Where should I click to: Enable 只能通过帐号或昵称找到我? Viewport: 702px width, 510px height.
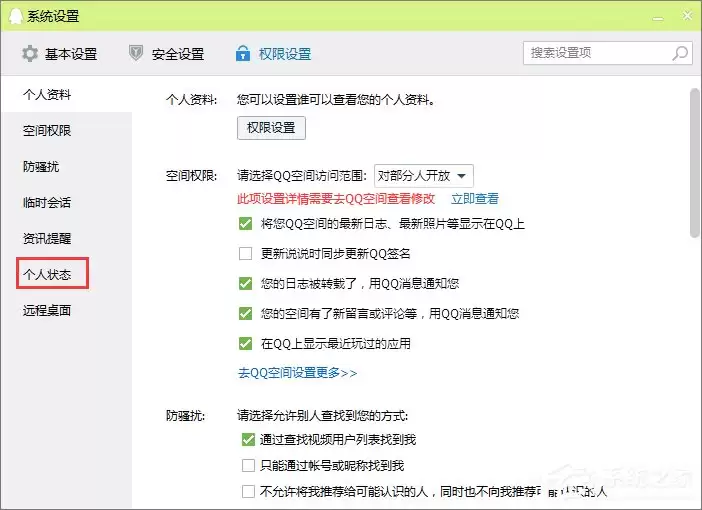[x=248, y=466]
